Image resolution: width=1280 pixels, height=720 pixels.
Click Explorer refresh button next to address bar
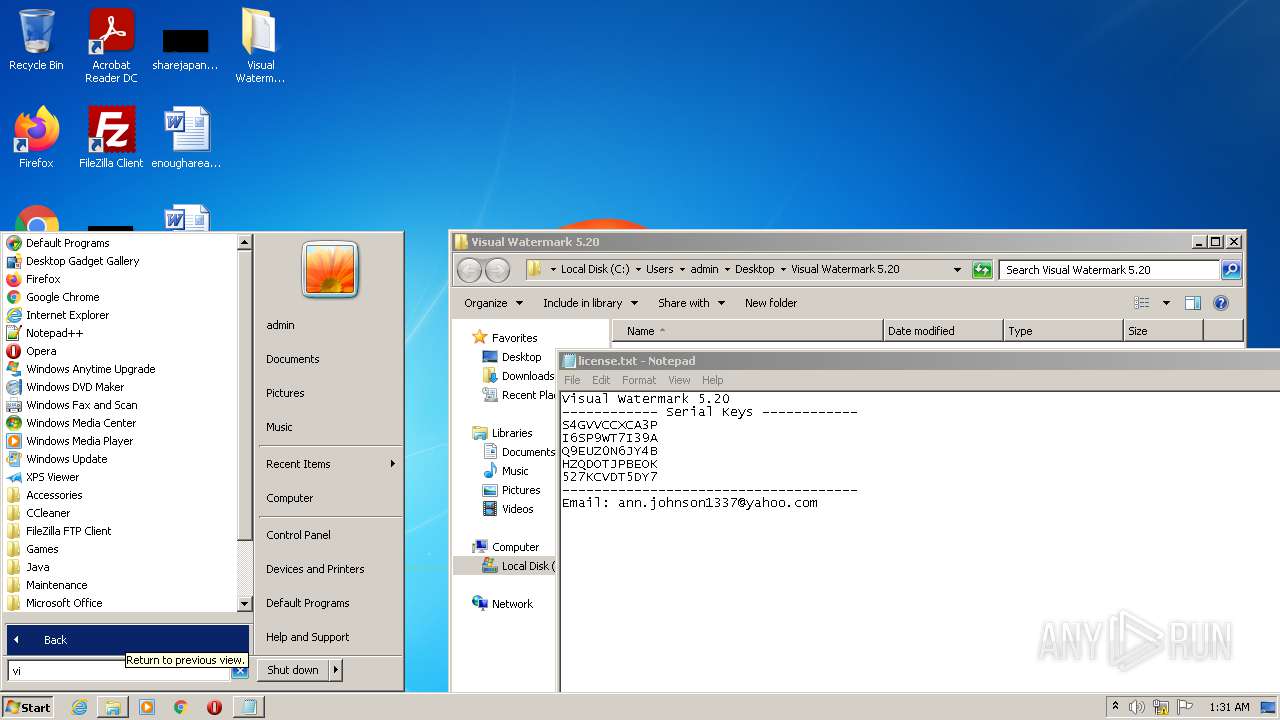[982, 270]
